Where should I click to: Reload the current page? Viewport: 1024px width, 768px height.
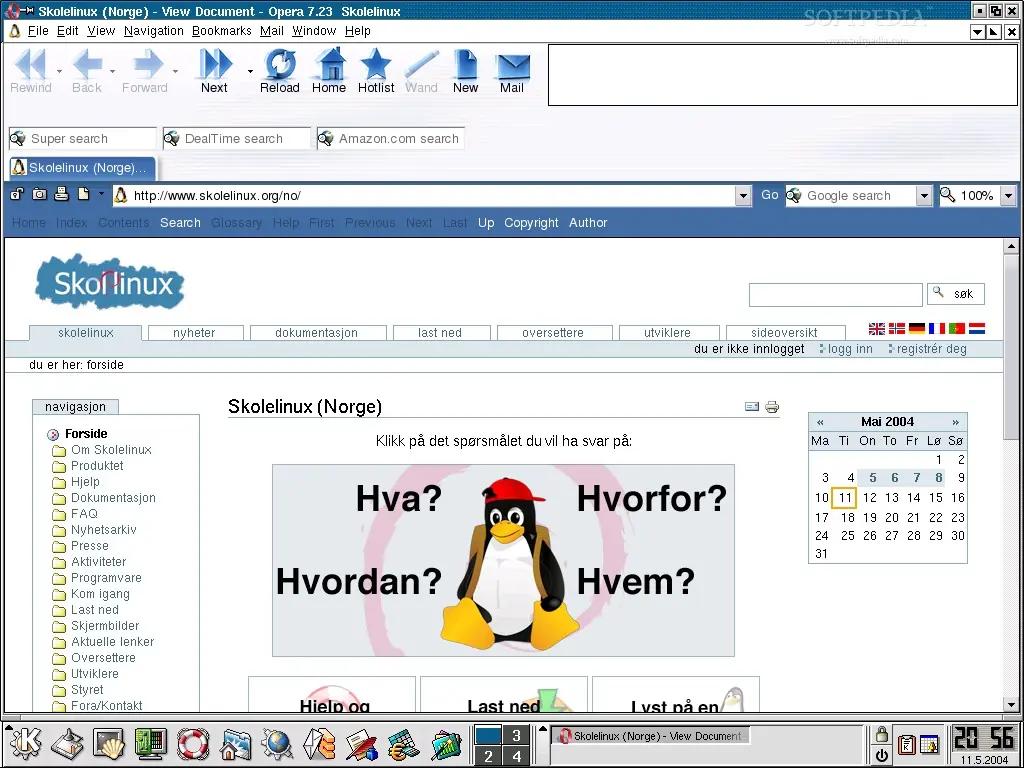[x=280, y=71]
